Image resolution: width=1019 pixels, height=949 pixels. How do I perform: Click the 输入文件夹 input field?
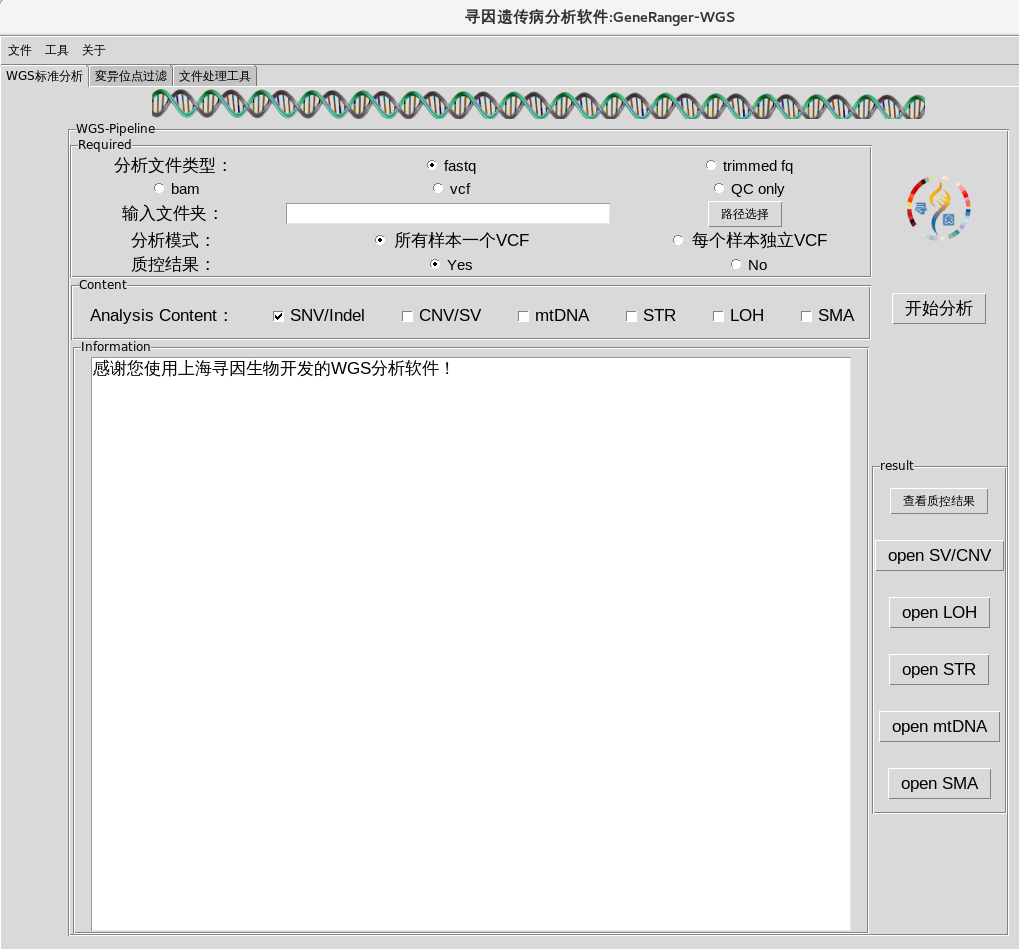click(x=447, y=214)
